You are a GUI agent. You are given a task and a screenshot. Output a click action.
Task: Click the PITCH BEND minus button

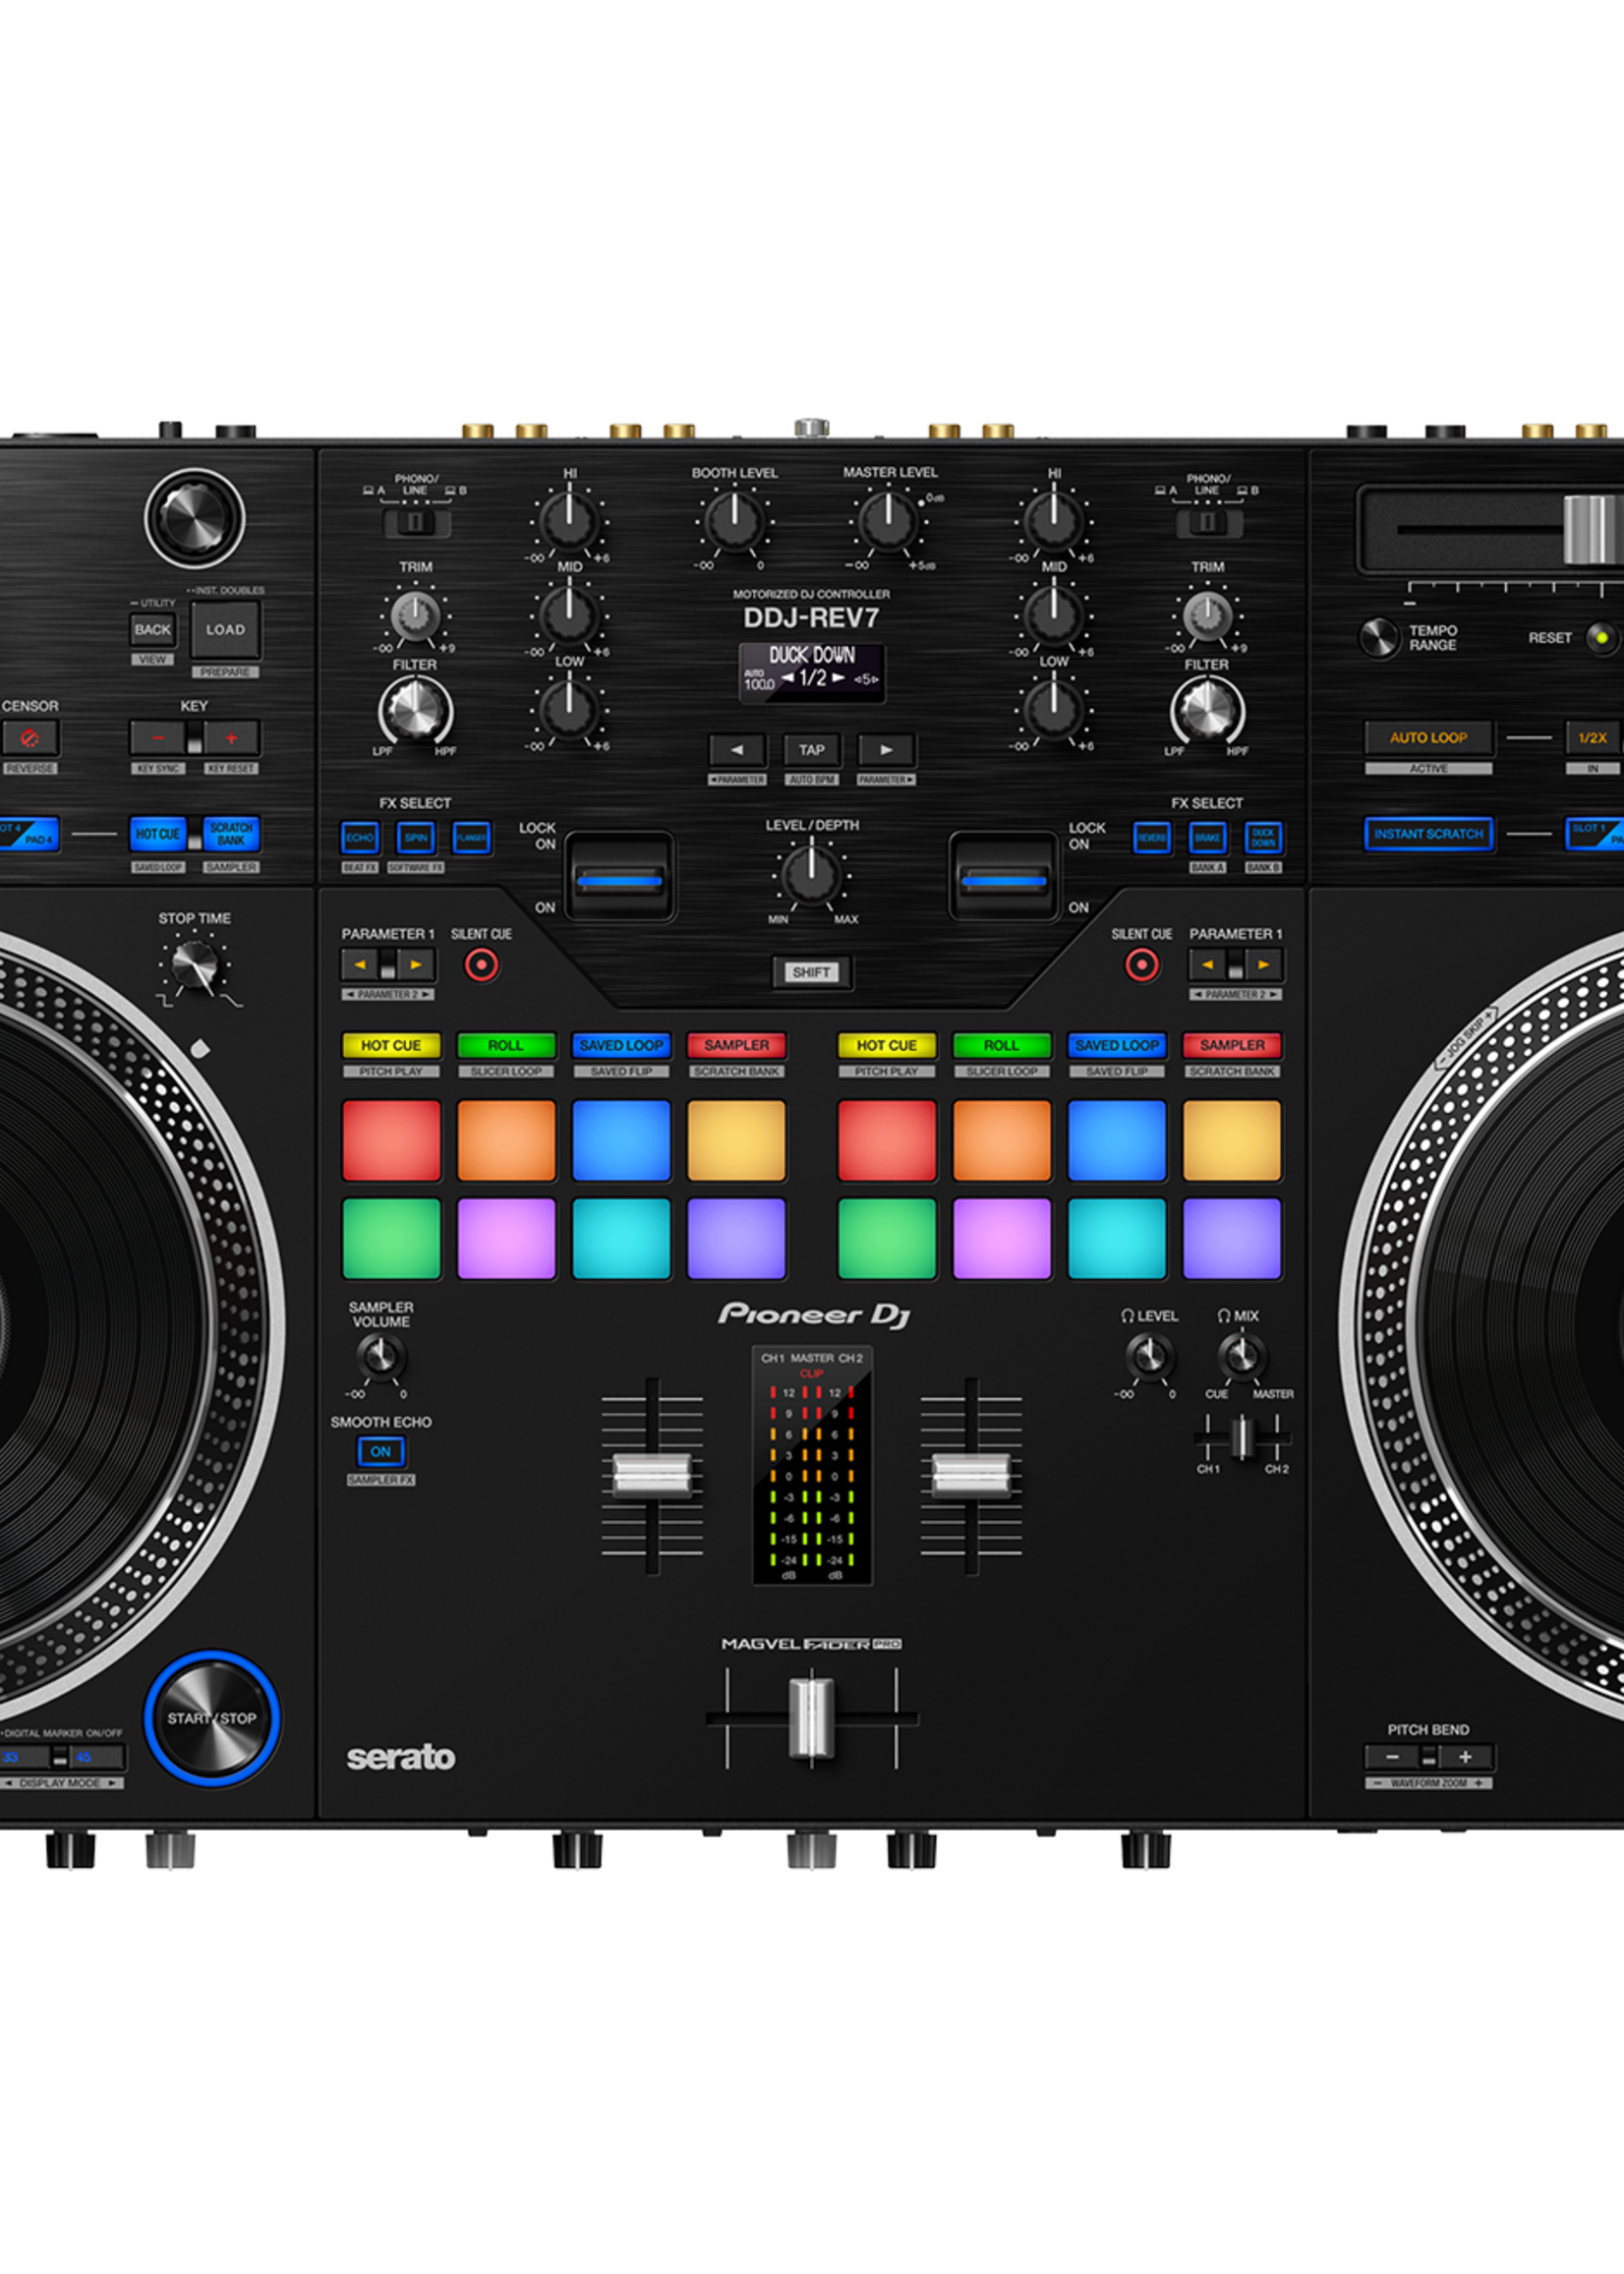click(x=1392, y=1757)
